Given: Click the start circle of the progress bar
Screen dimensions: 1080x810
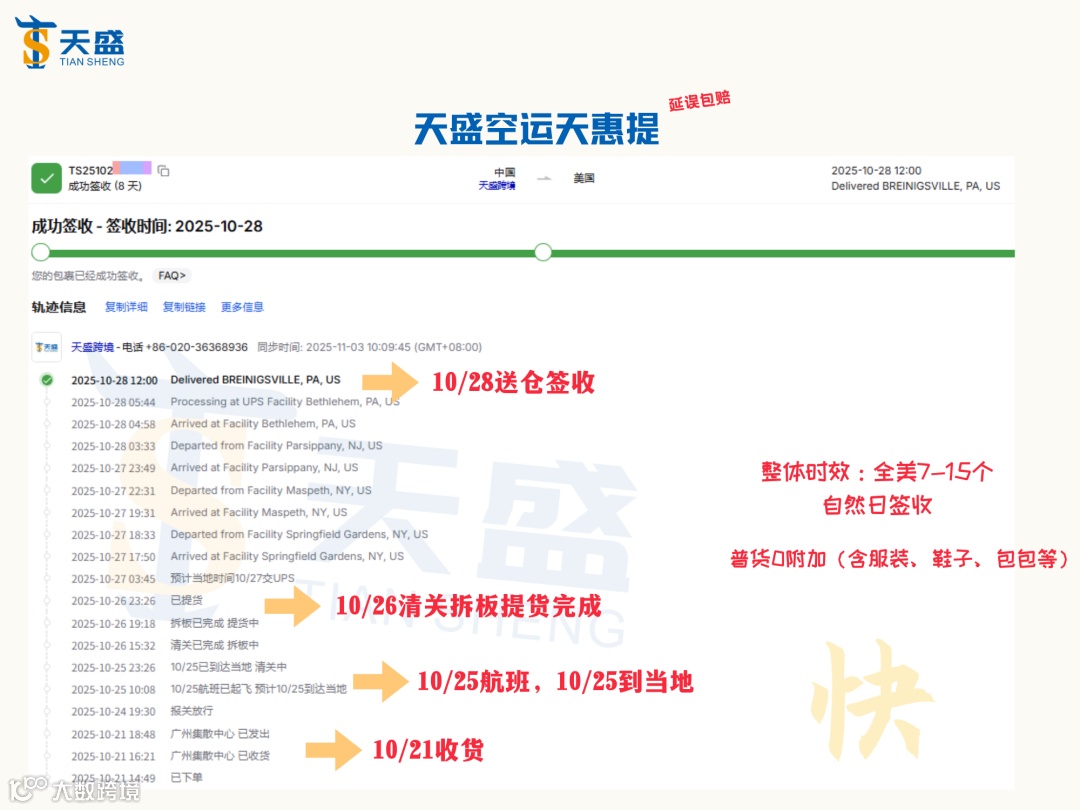Looking at the screenshot, I should tap(41, 253).
